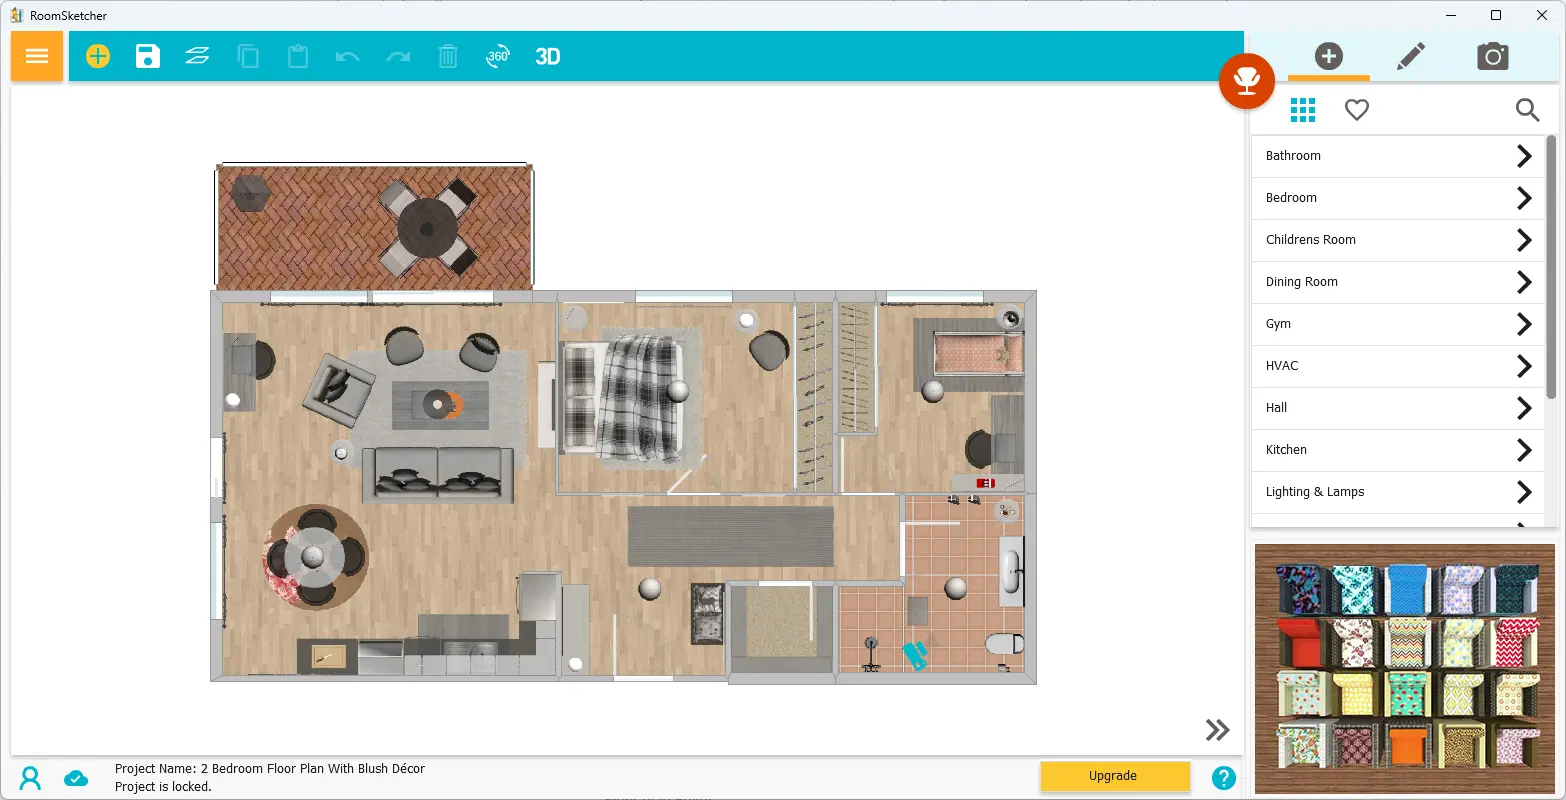Expand the Bedroom category

(x=1398, y=198)
